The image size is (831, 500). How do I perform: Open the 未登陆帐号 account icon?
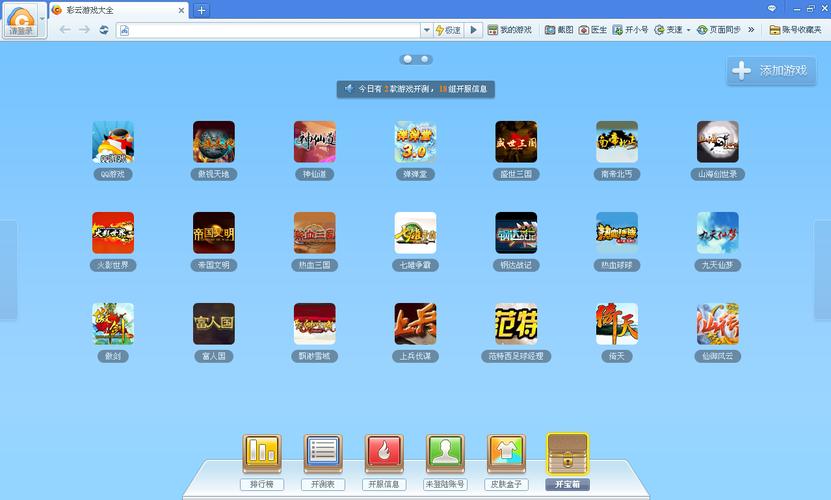coord(445,455)
